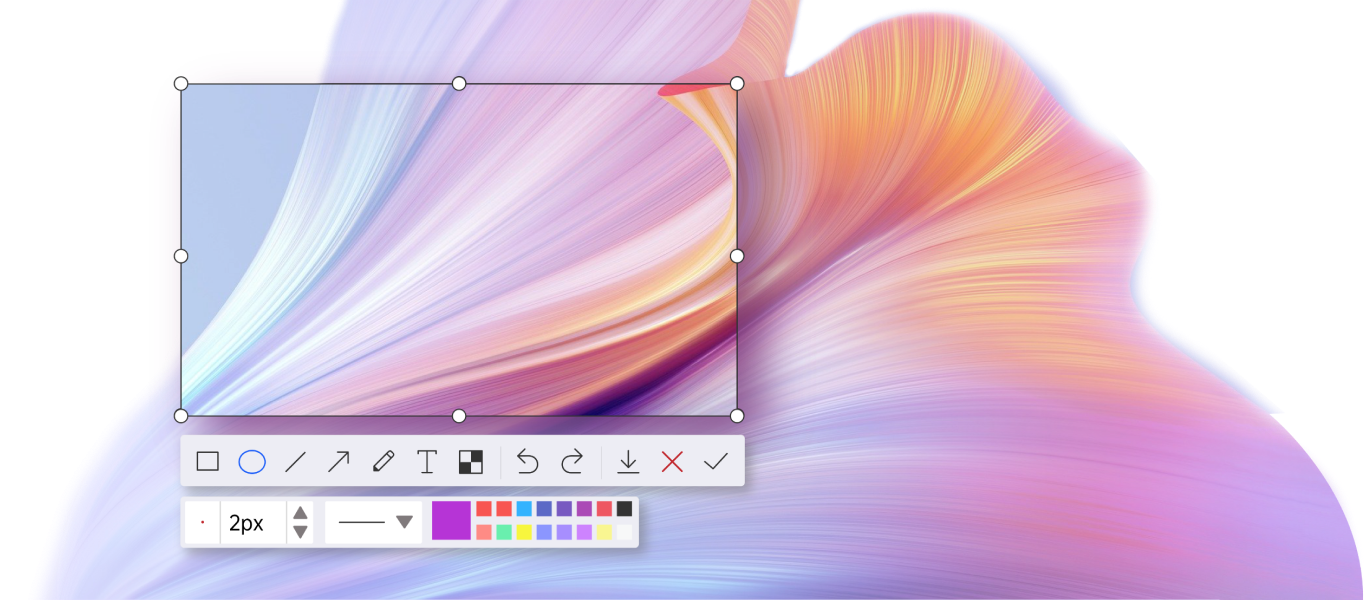This screenshot has width=1368, height=600.
Task: Select the Text annotation tool
Action: pos(427,461)
